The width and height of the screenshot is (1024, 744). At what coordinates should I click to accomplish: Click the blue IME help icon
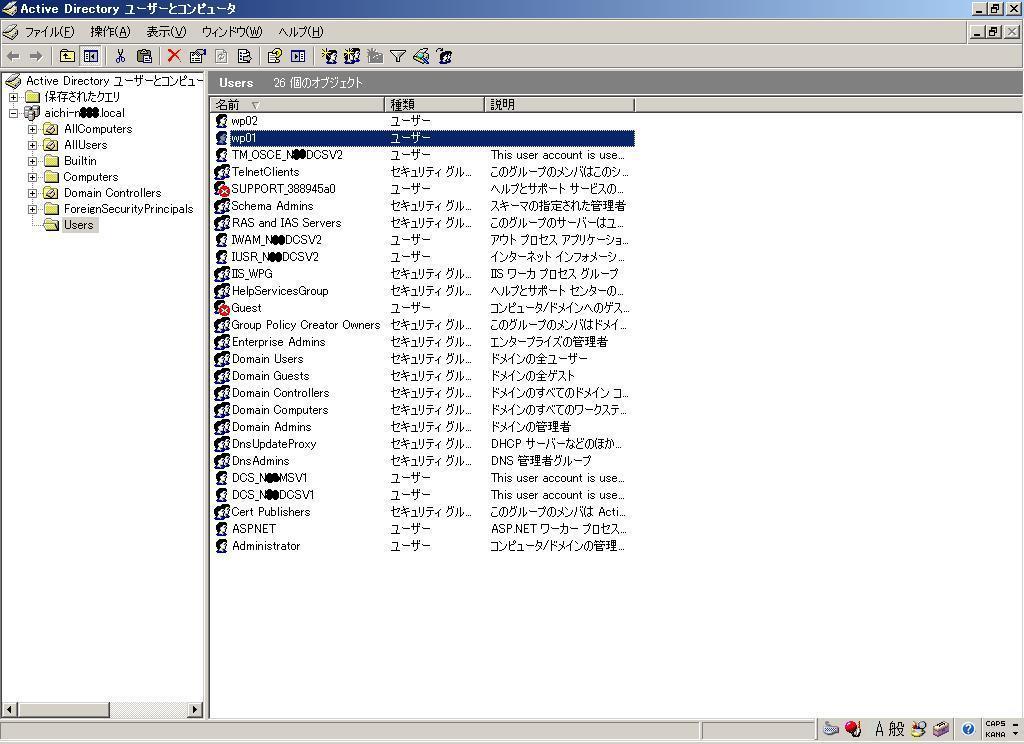[x=968, y=728]
